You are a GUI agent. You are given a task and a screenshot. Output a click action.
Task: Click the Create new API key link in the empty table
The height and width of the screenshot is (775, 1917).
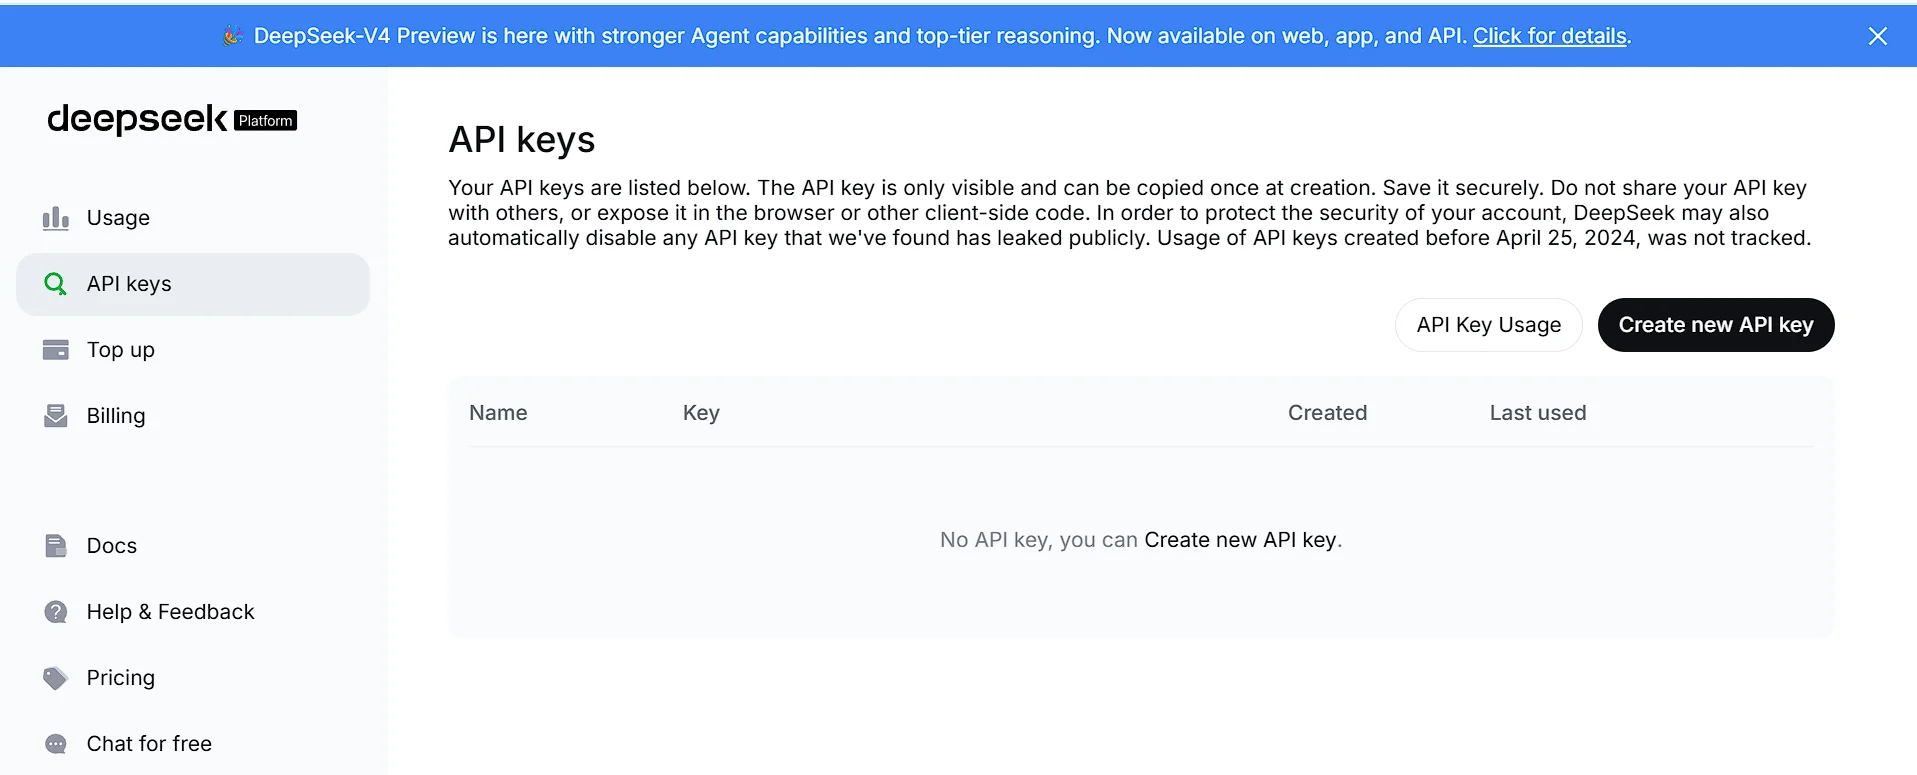click(1240, 540)
